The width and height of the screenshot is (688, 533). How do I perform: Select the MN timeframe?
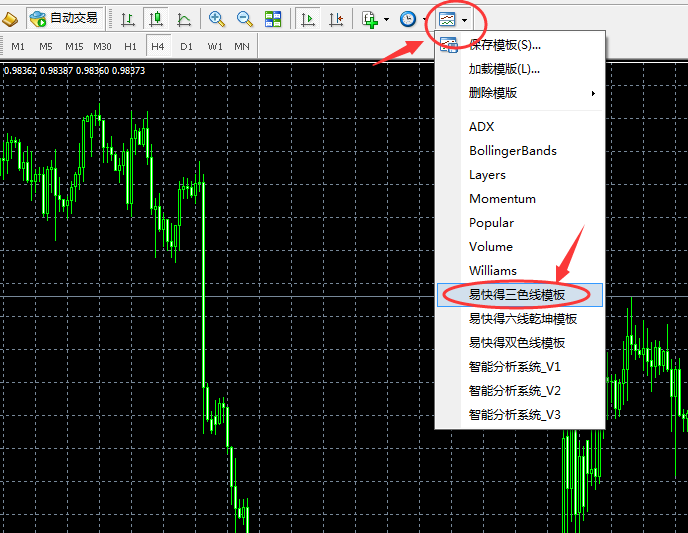click(242, 47)
